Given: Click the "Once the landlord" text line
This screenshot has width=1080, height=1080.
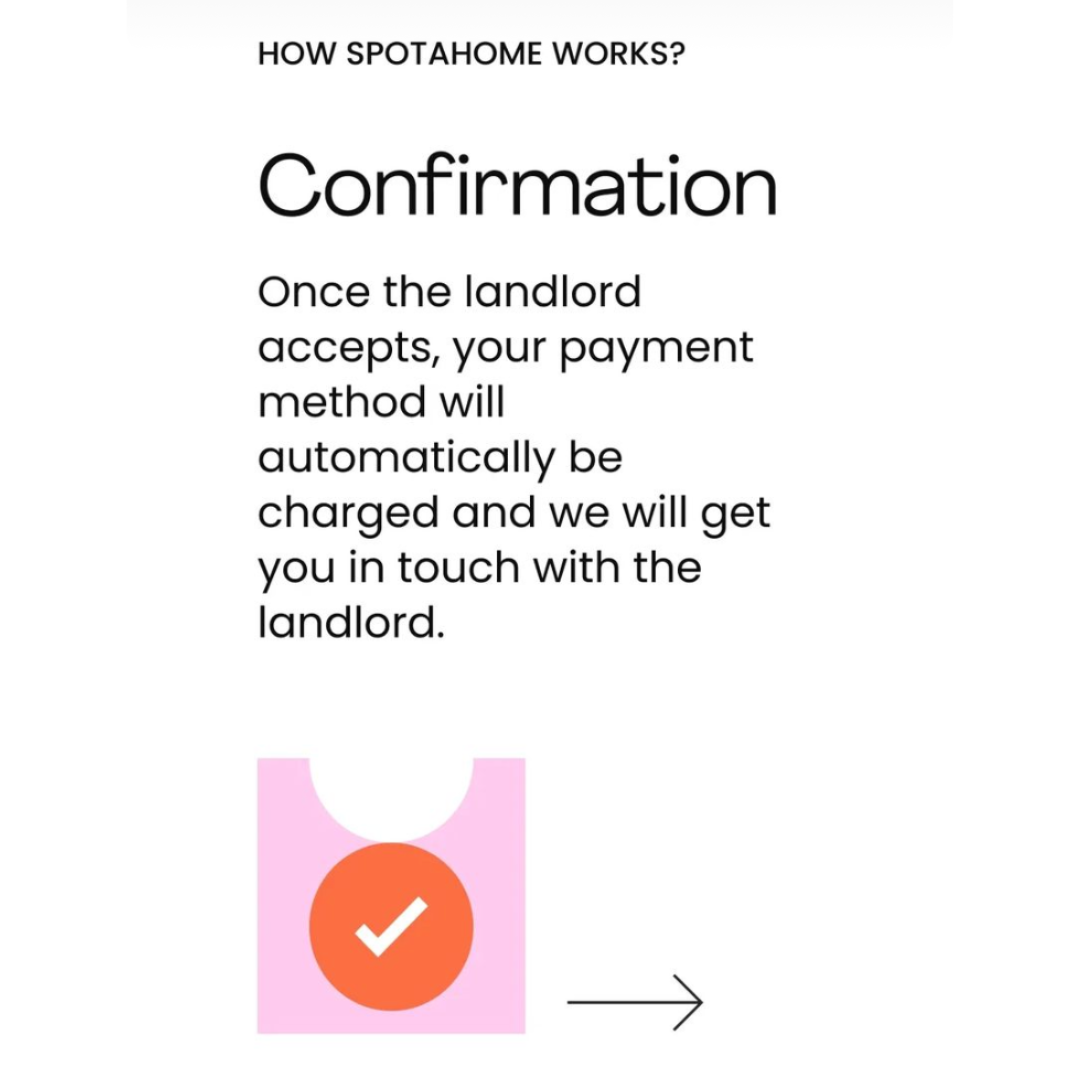Looking at the screenshot, I should click(450, 292).
